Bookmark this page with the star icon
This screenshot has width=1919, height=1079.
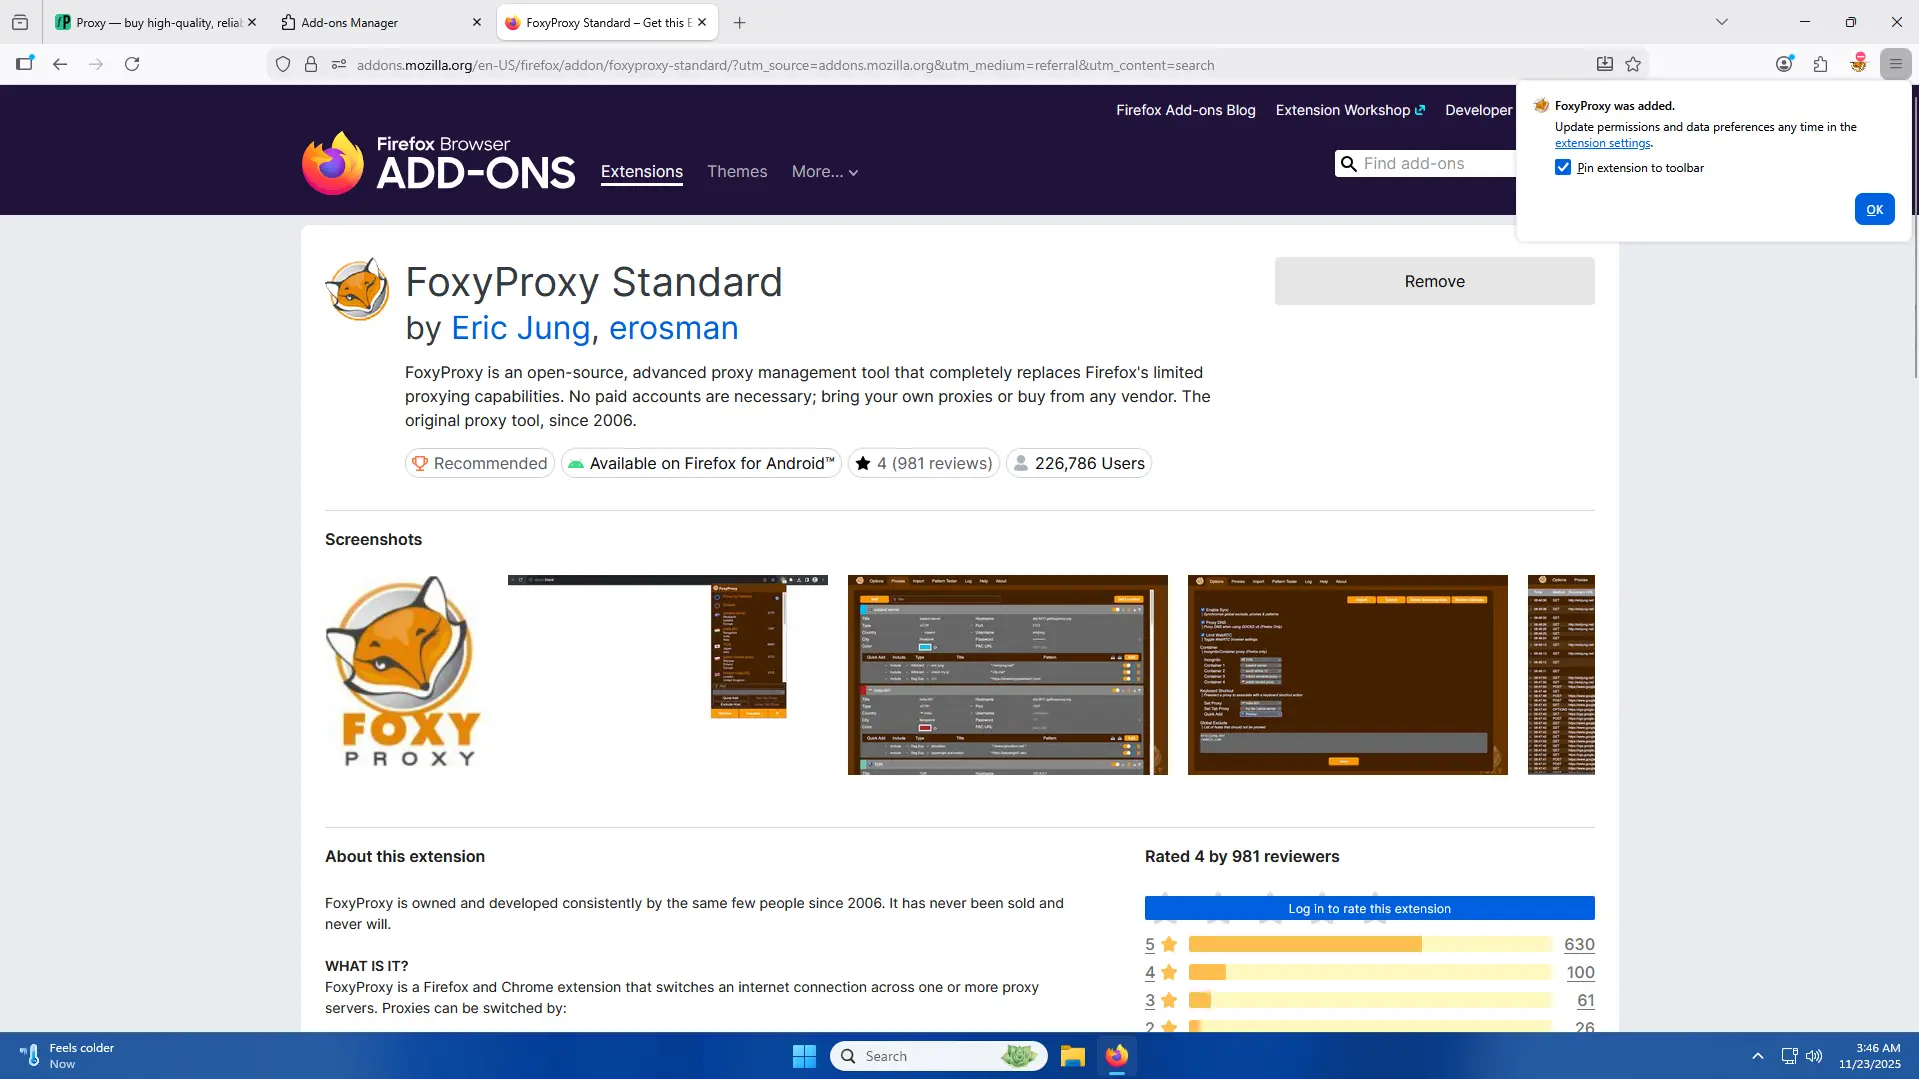pos(1633,64)
